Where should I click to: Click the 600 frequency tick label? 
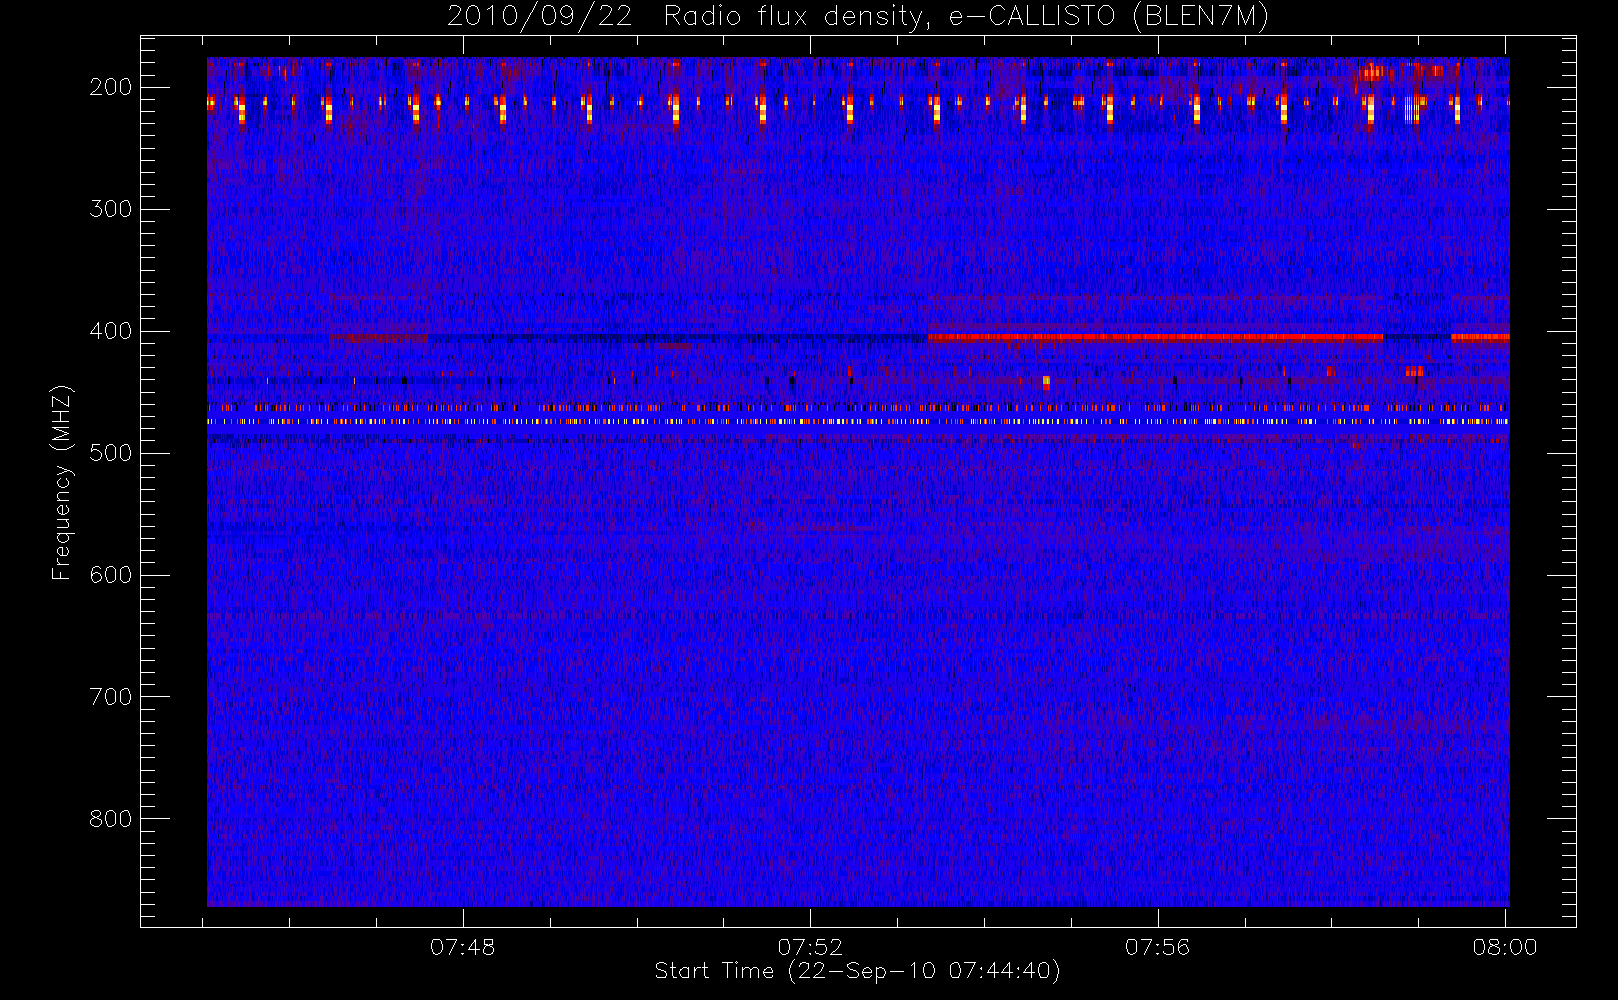(x=111, y=575)
